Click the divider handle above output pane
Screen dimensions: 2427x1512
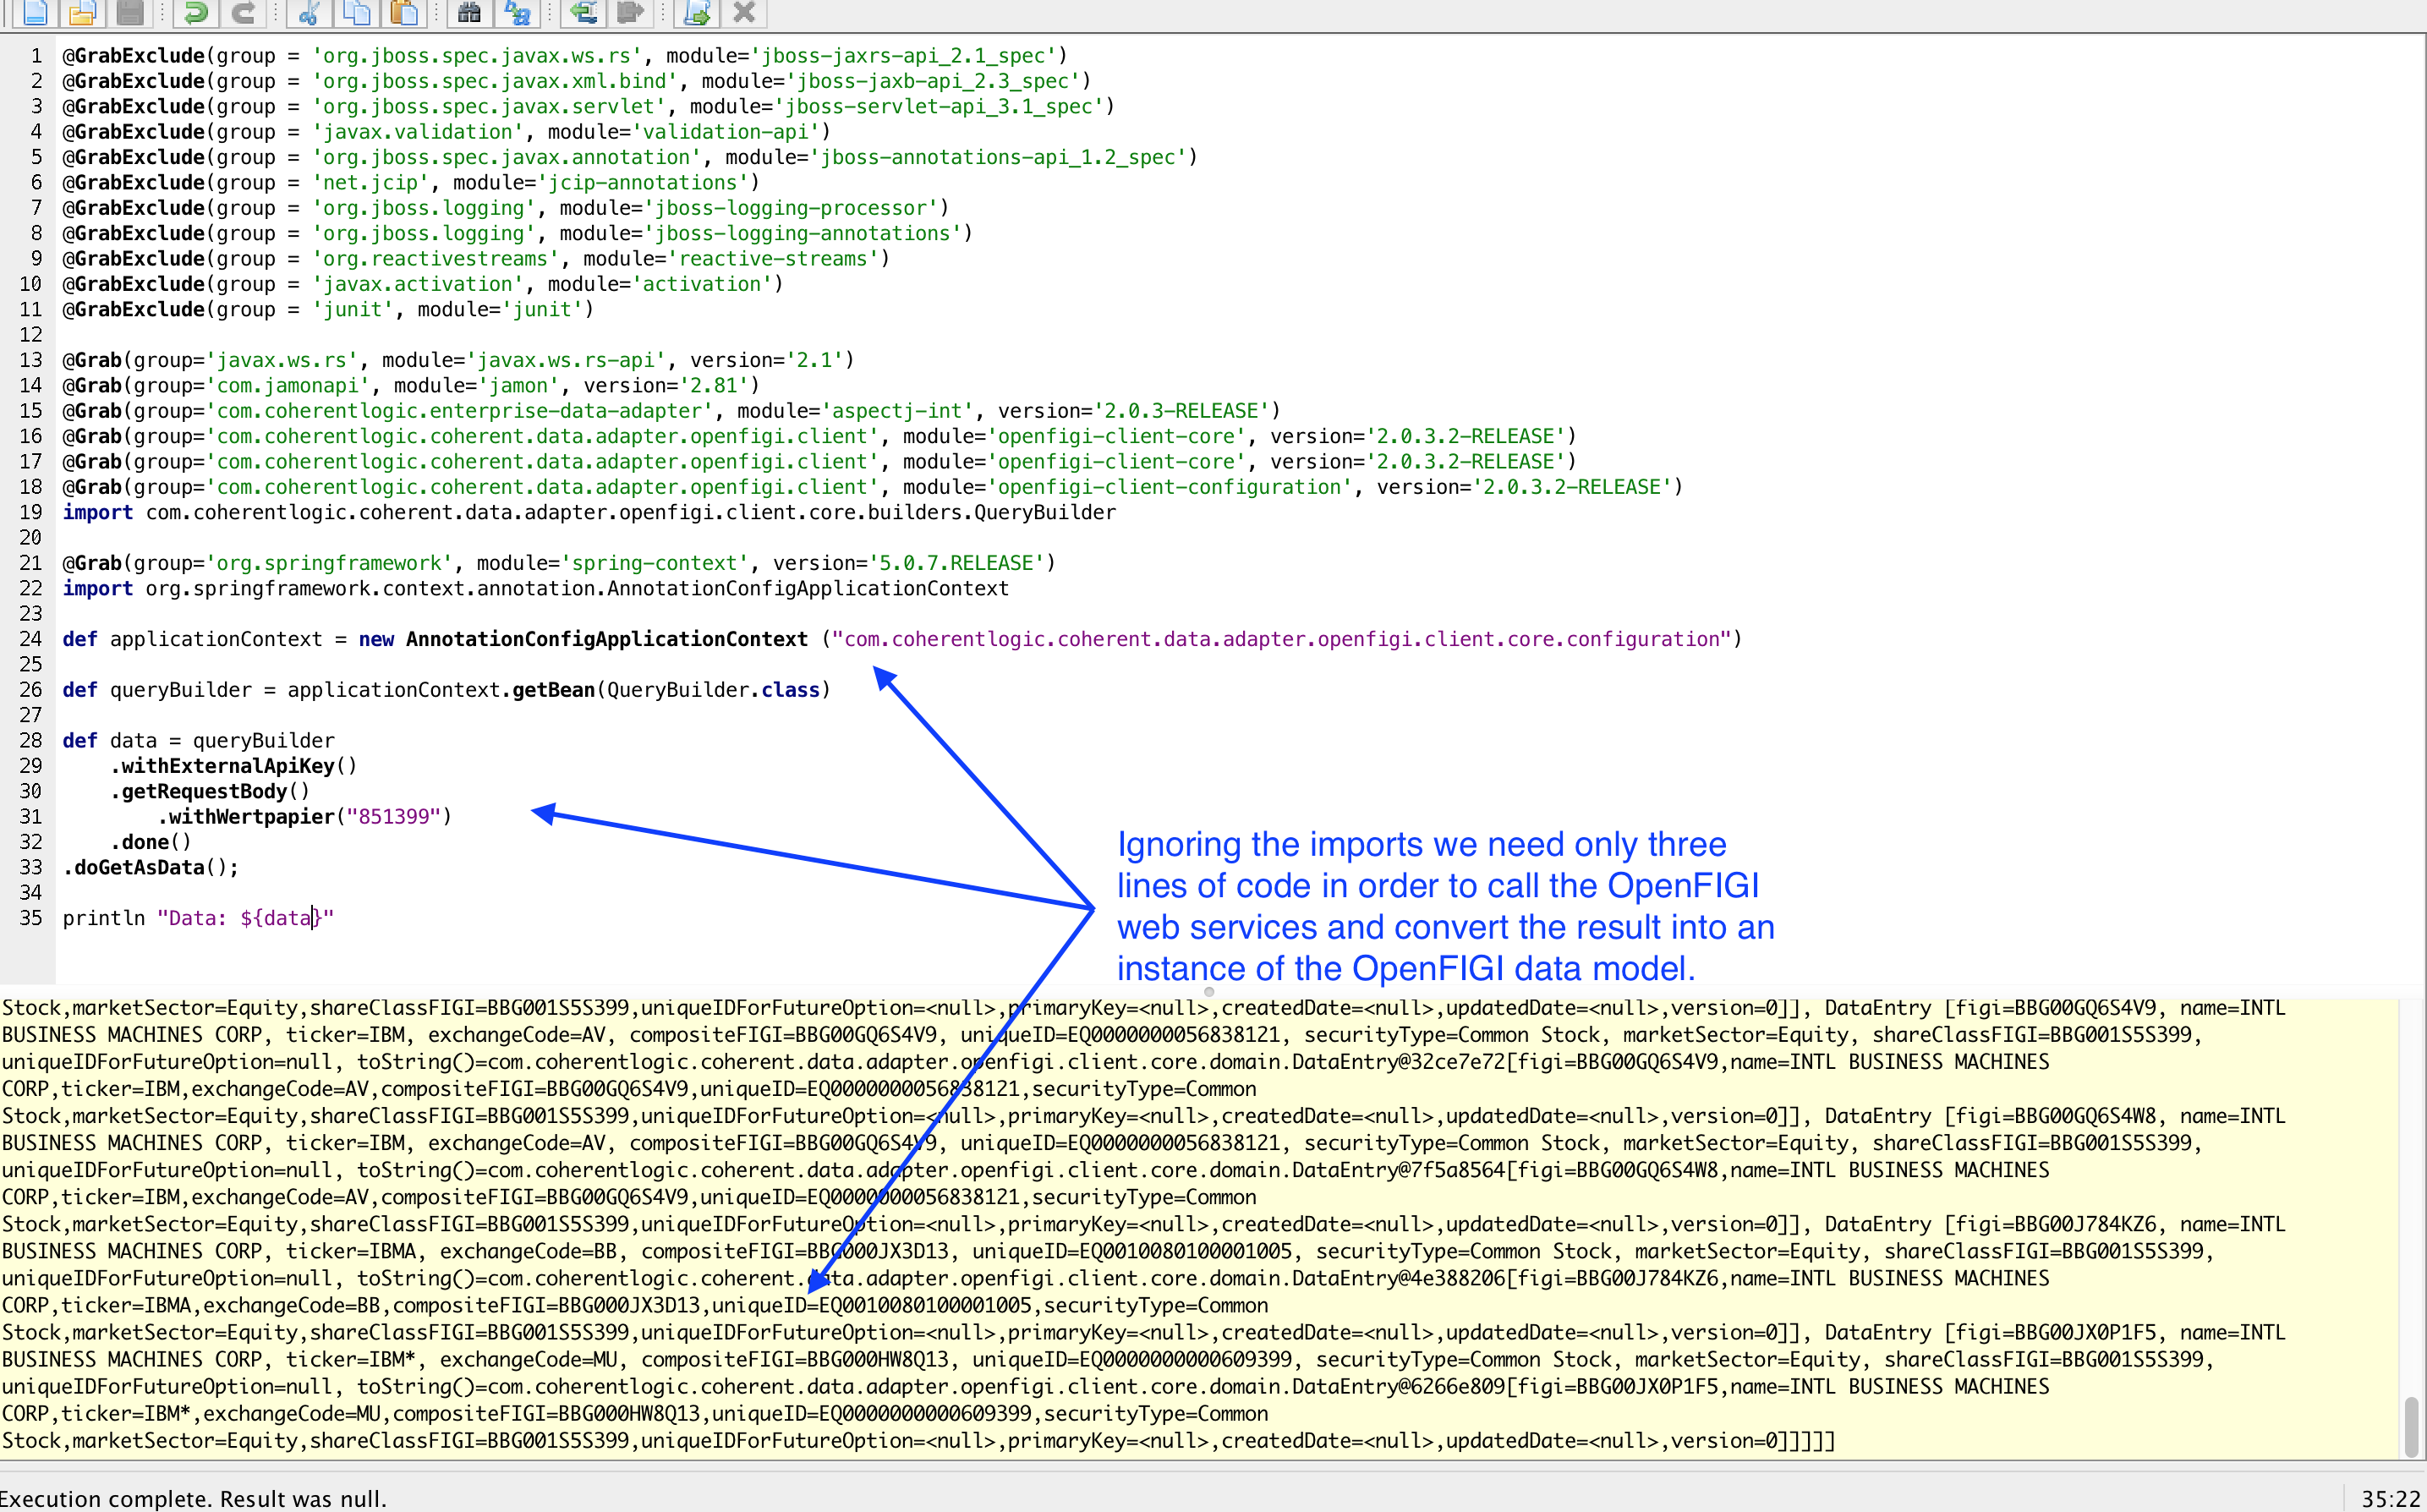(x=1209, y=992)
